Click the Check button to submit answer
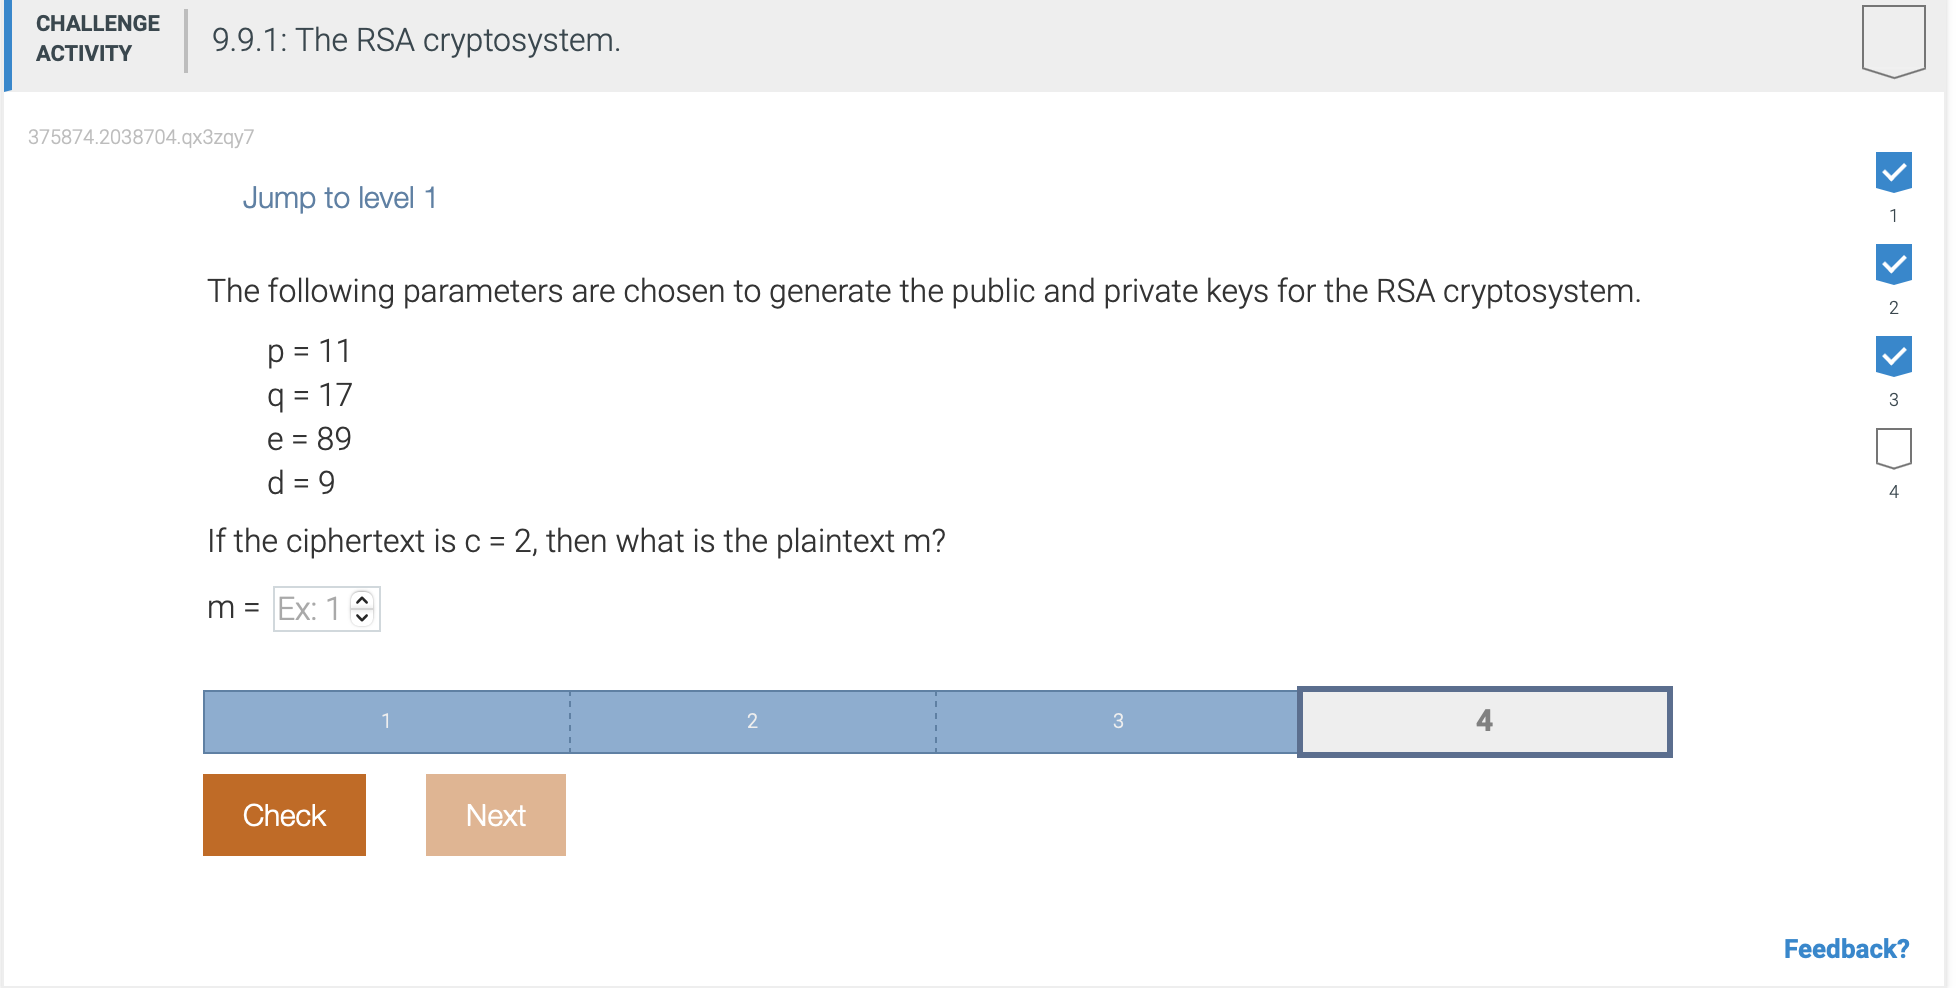 pos(284,814)
